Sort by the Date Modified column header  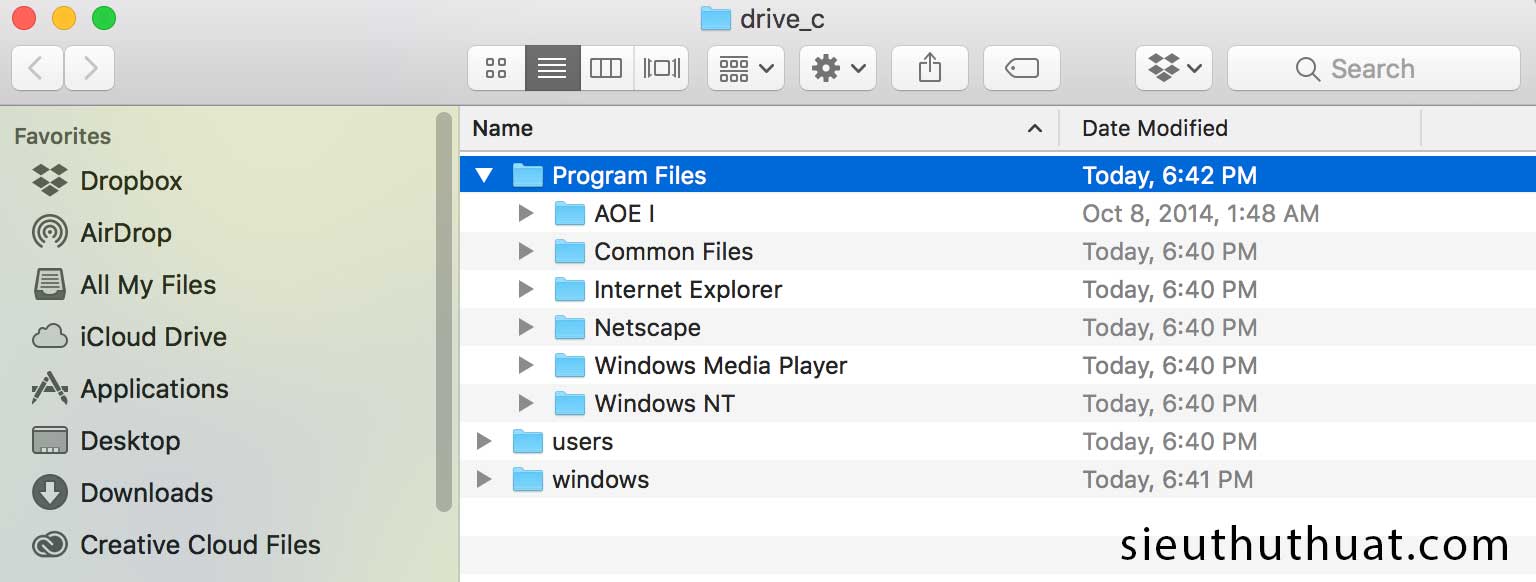[1240, 128]
